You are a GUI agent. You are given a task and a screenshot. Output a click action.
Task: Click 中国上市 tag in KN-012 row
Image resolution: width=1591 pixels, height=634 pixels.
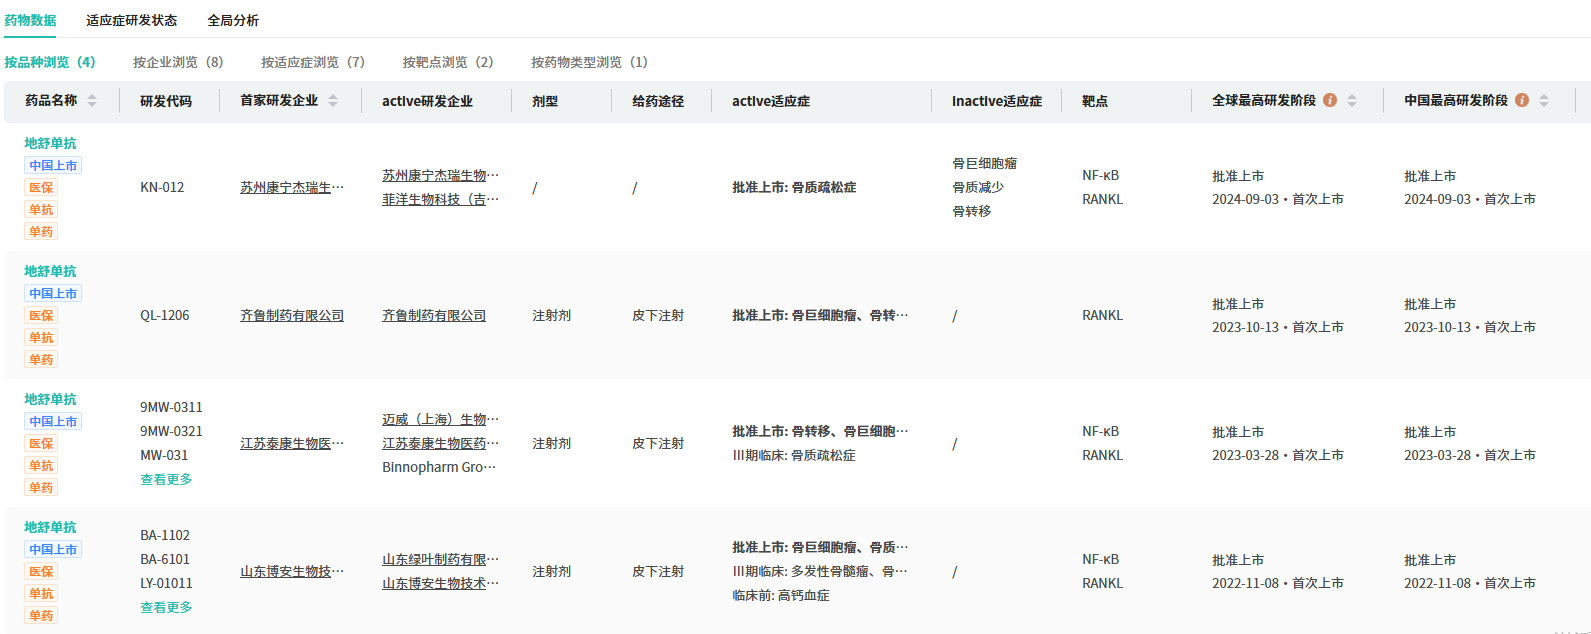[53, 165]
